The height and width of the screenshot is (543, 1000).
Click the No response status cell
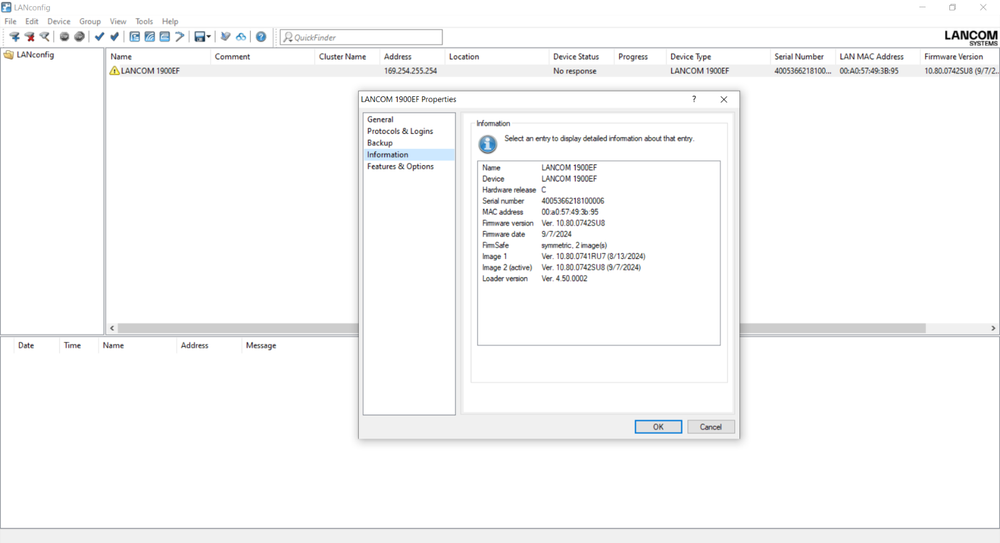[x=575, y=71]
